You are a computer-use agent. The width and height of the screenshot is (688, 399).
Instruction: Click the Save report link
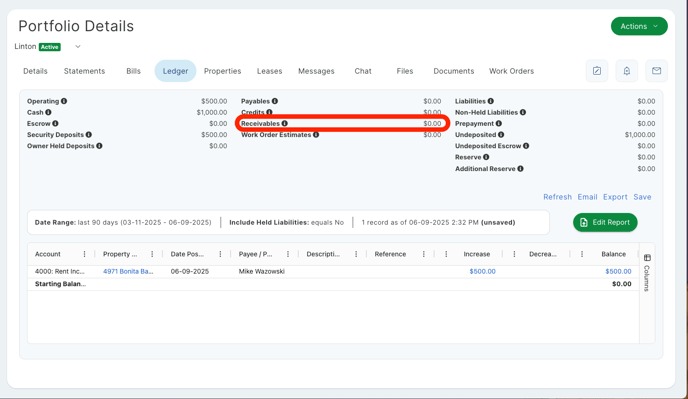pyautogui.click(x=642, y=197)
